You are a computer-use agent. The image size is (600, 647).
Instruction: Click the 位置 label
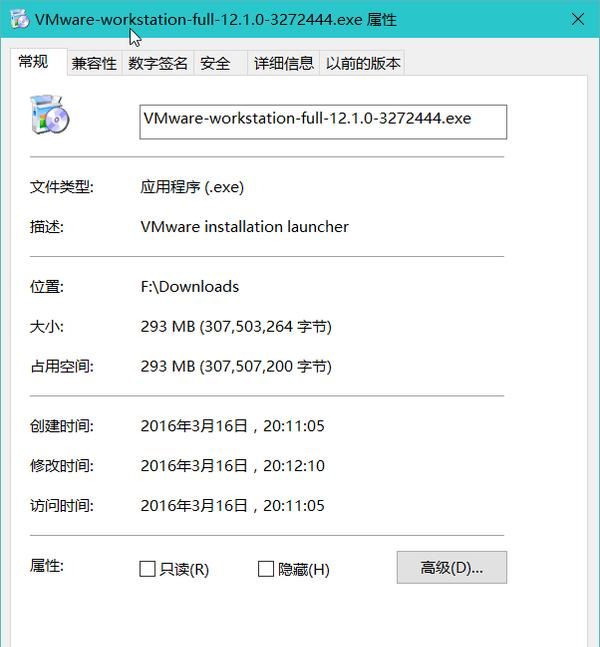(x=47, y=287)
